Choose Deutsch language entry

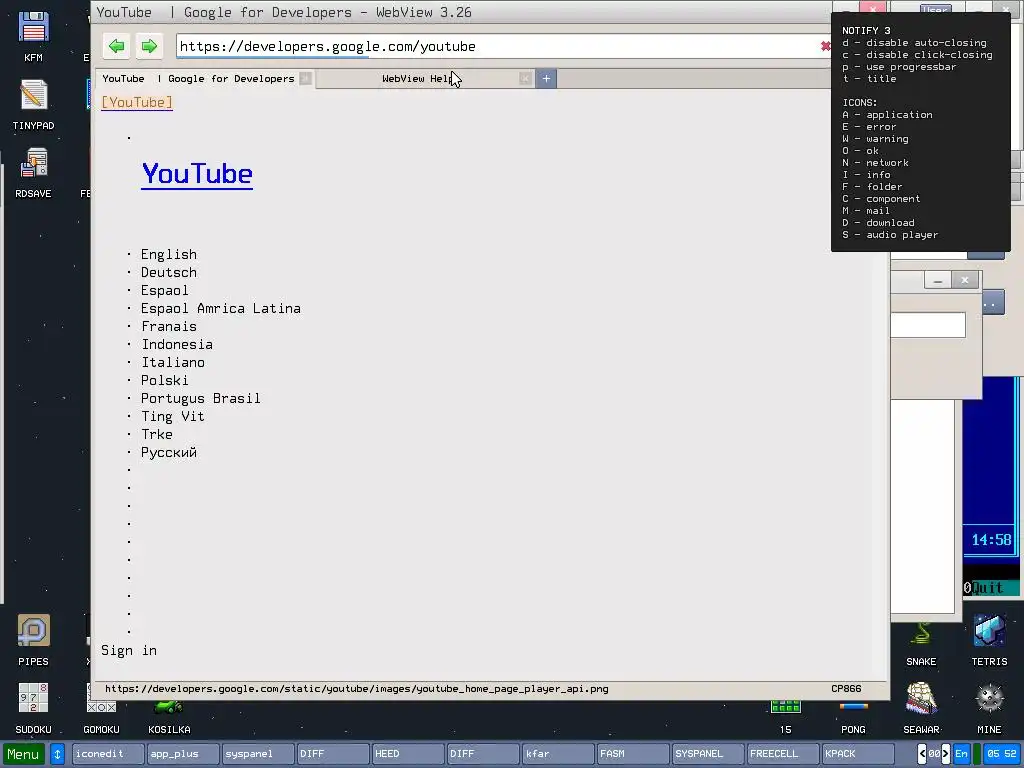[168, 272]
